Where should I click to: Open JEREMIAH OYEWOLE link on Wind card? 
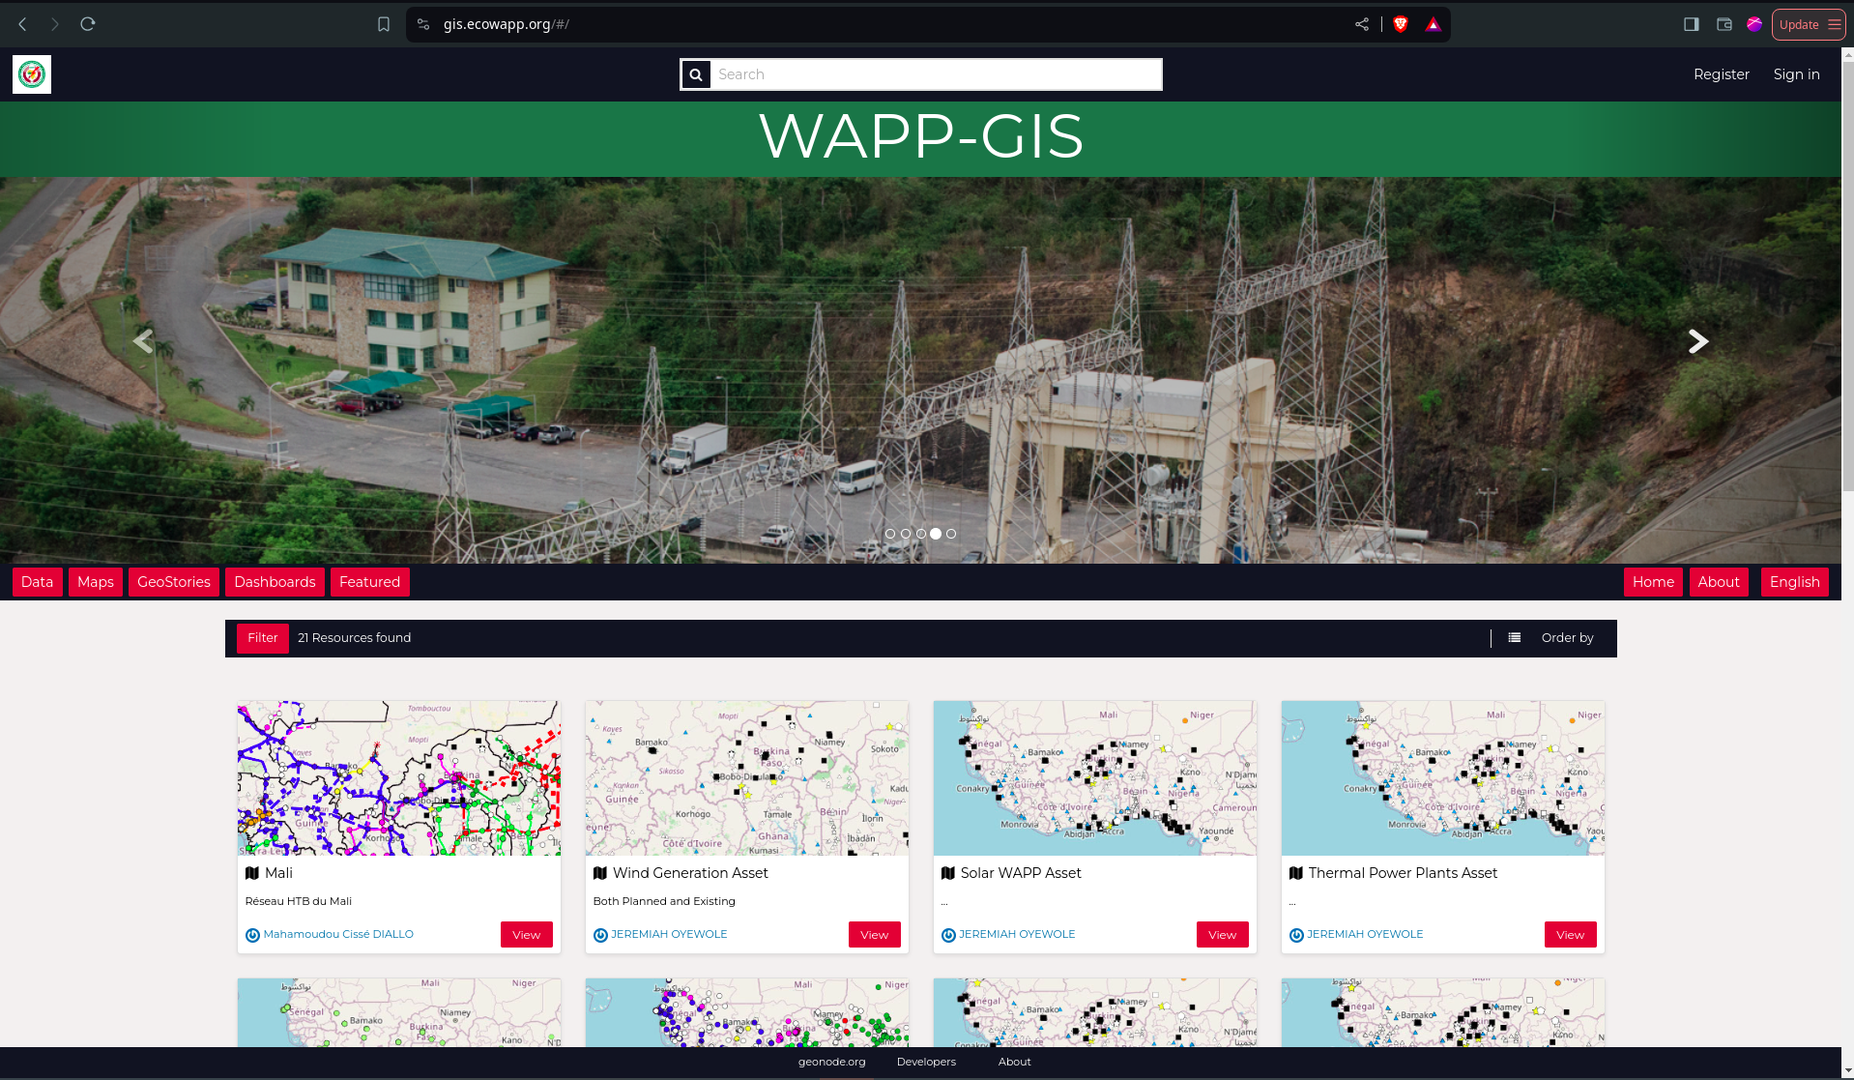coord(669,934)
